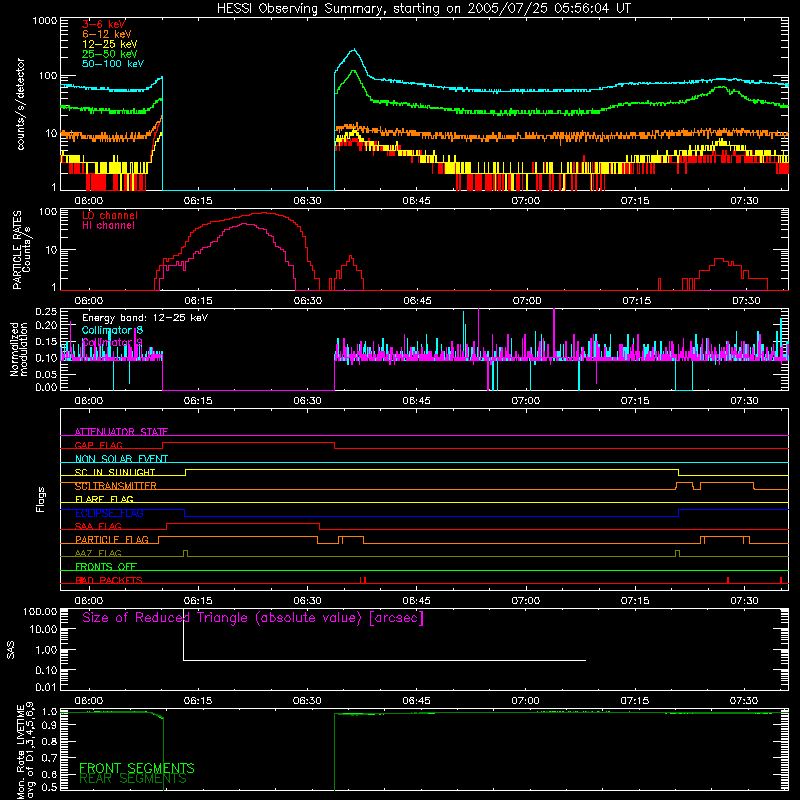Click the 'PARTICLE RATES Counts/s' axis label
This screenshot has width=800, height=800.
[21, 250]
